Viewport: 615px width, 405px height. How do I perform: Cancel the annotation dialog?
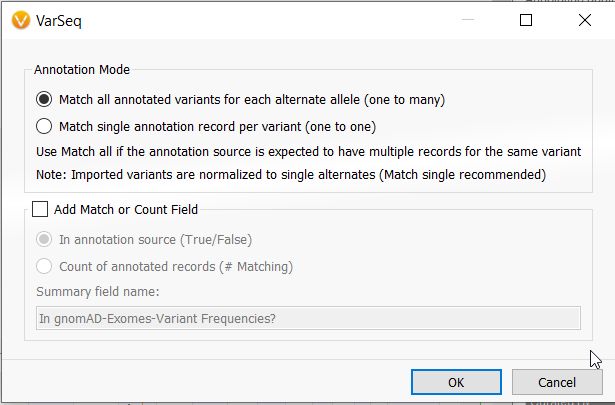(557, 382)
